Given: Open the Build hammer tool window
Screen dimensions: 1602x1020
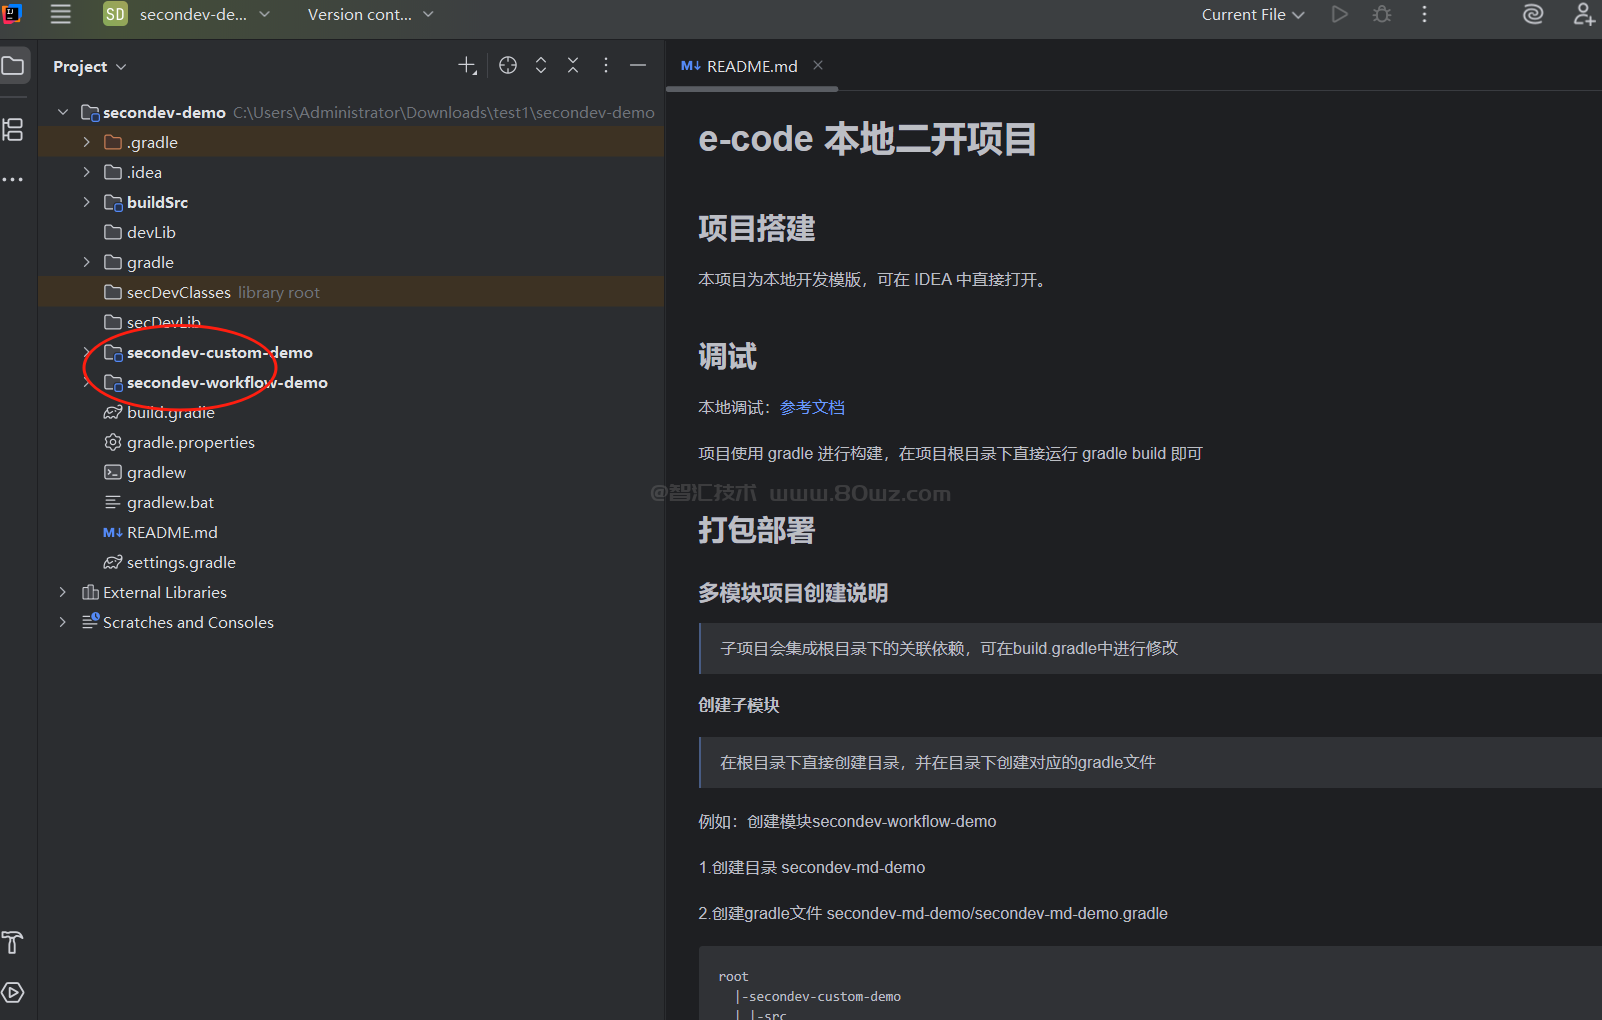Looking at the screenshot, I should coord(13,942).
